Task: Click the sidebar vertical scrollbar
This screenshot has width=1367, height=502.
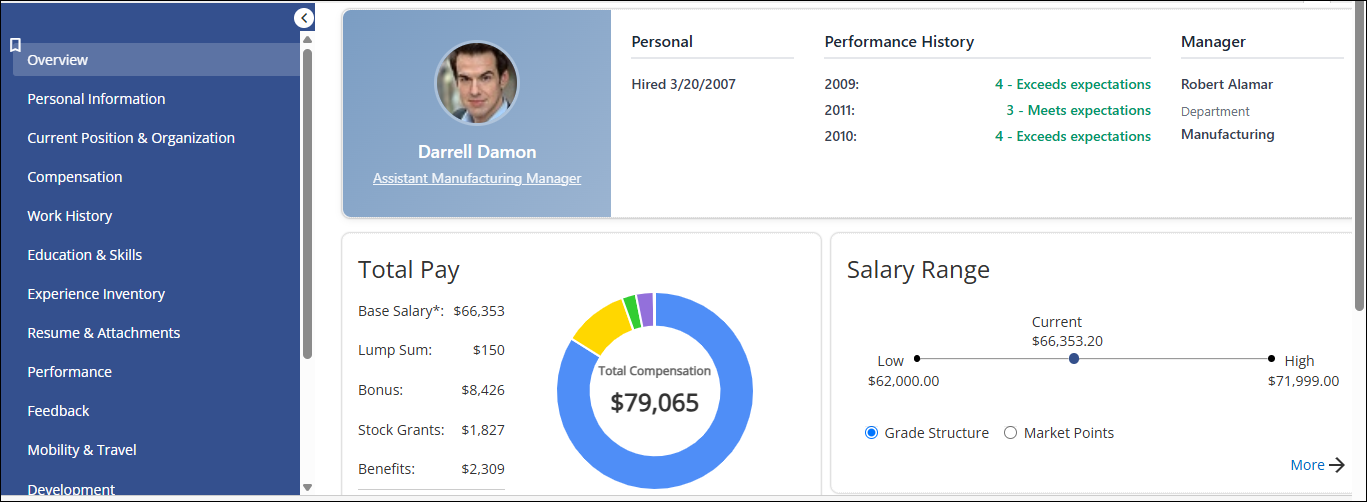Action: pyautogui.click(x=307, y=202)
